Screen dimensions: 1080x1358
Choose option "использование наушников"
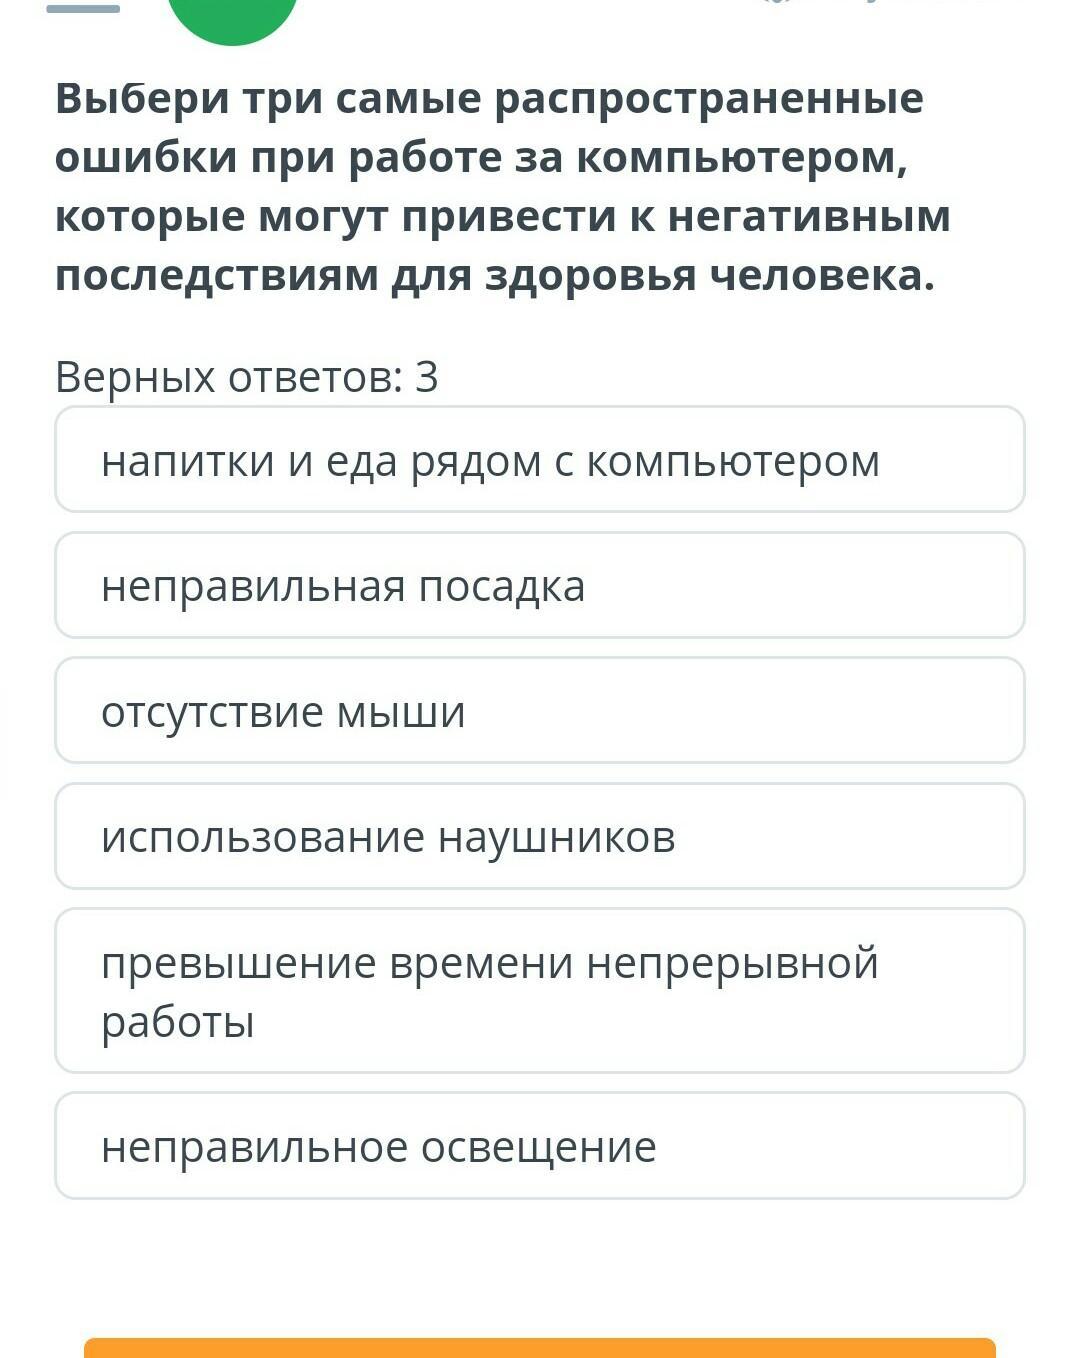(540, 836)
